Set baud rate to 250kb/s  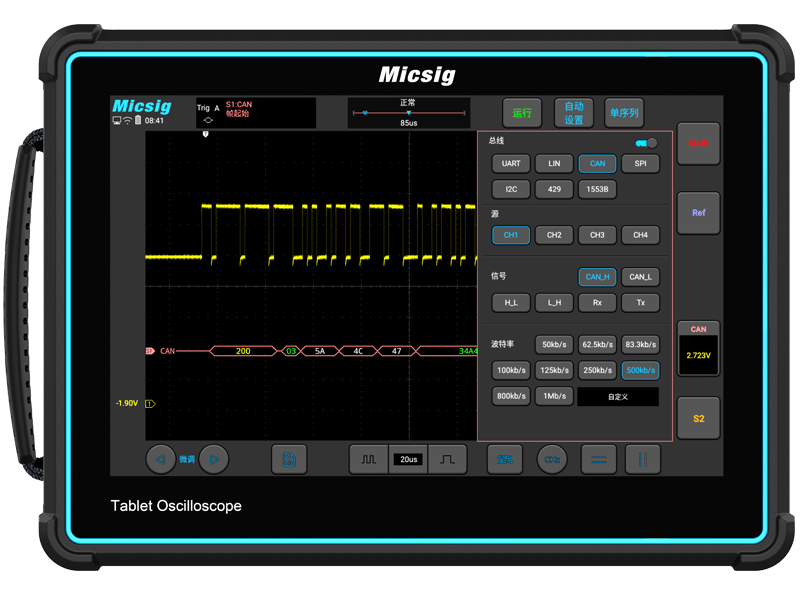[598, 370]
